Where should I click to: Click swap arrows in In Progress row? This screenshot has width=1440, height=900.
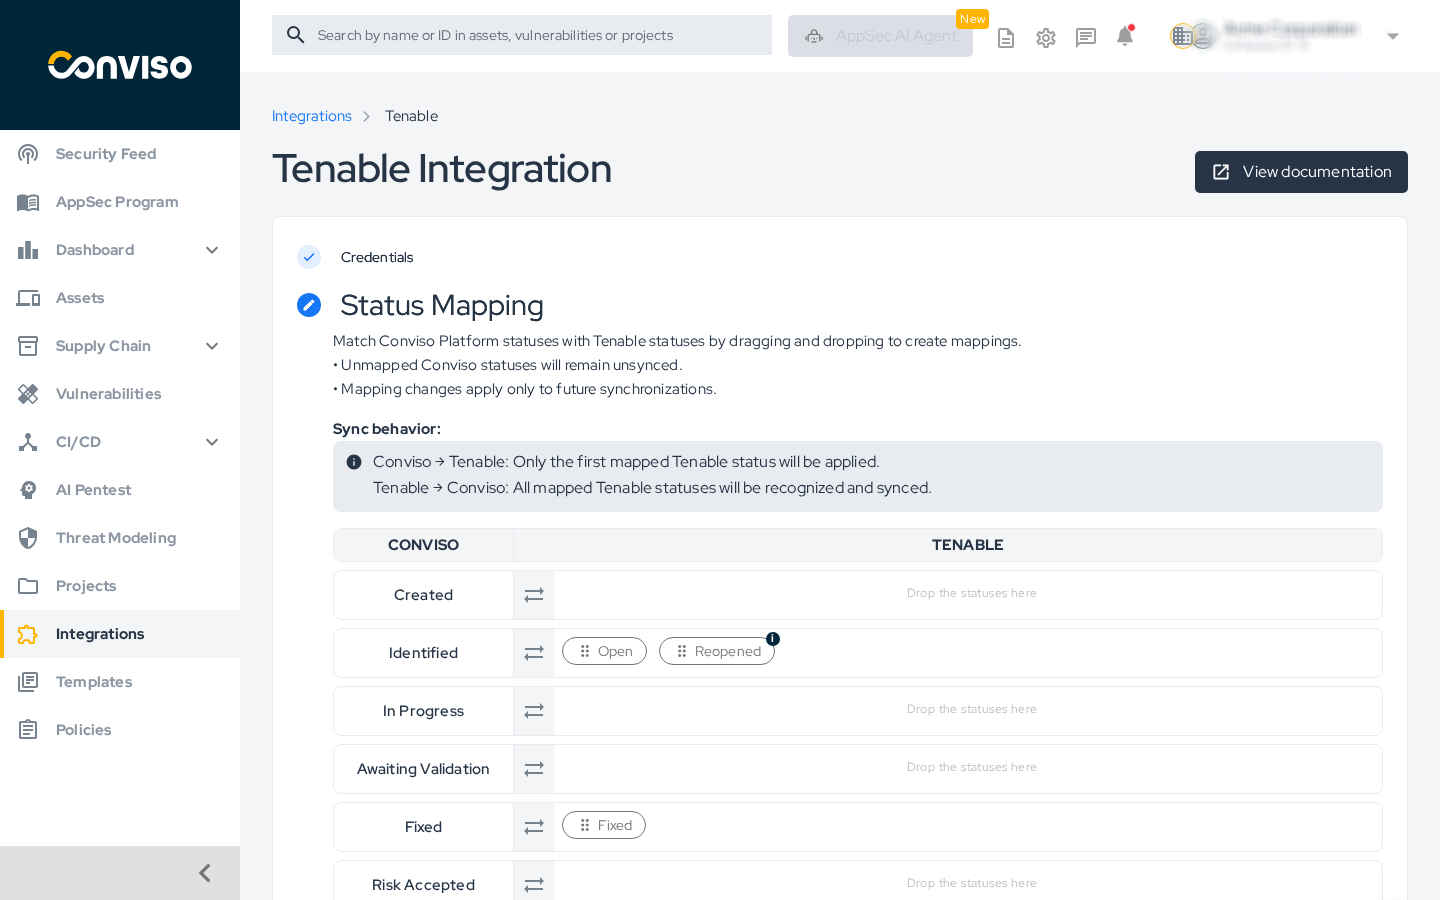[534, 711]
